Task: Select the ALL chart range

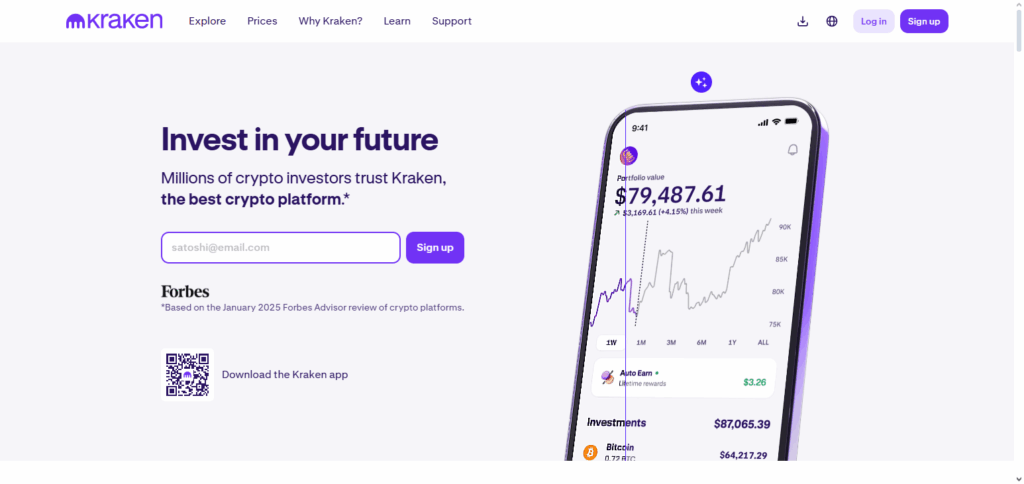Action: 763,342
